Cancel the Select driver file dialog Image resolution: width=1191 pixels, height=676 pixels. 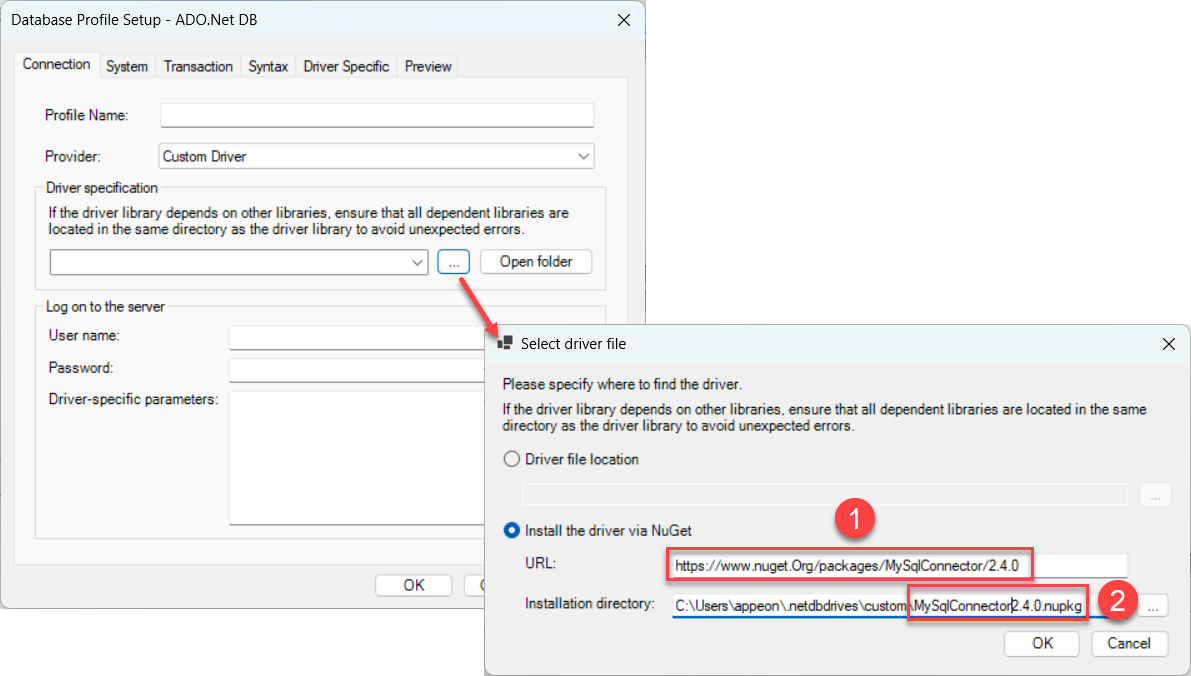tap(1129, 643)
